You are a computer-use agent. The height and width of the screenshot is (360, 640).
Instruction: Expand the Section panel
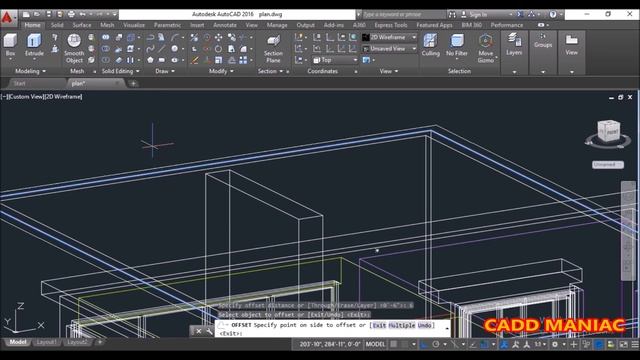pyautogui.click(x=270, y=71)
